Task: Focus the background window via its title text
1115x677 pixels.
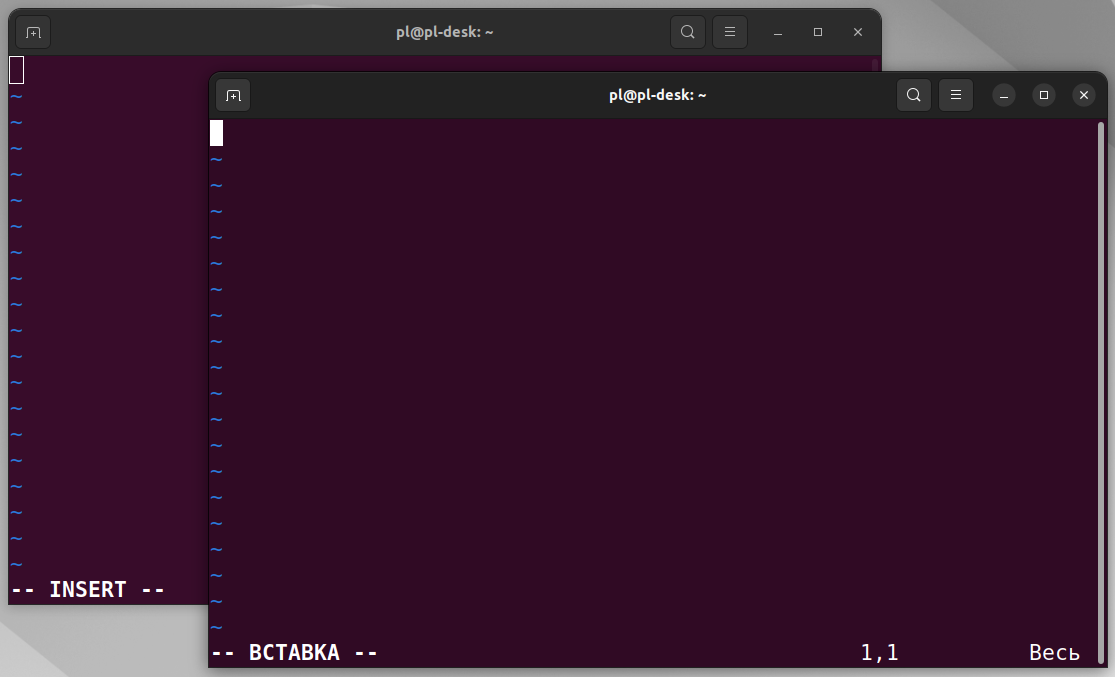Action: [444, 32]
